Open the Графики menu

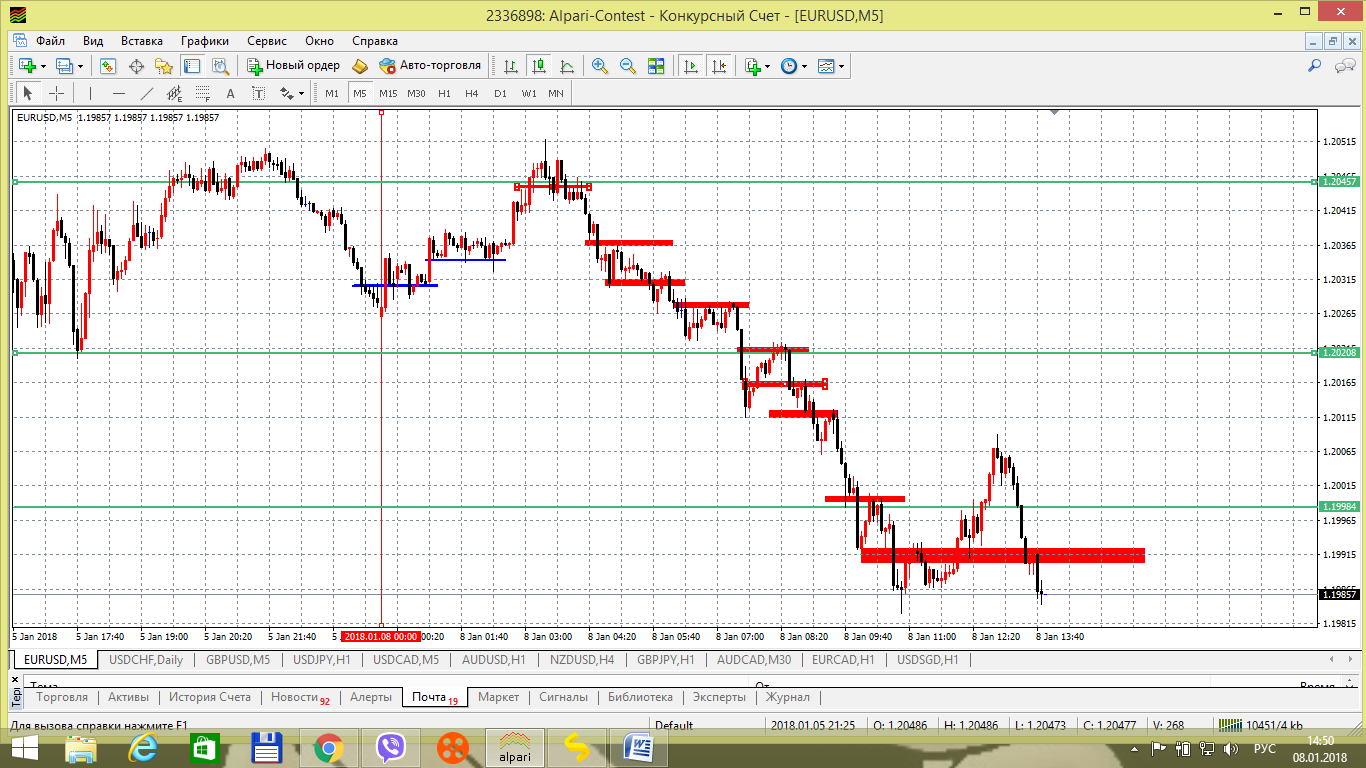click(x=205, y=41)
